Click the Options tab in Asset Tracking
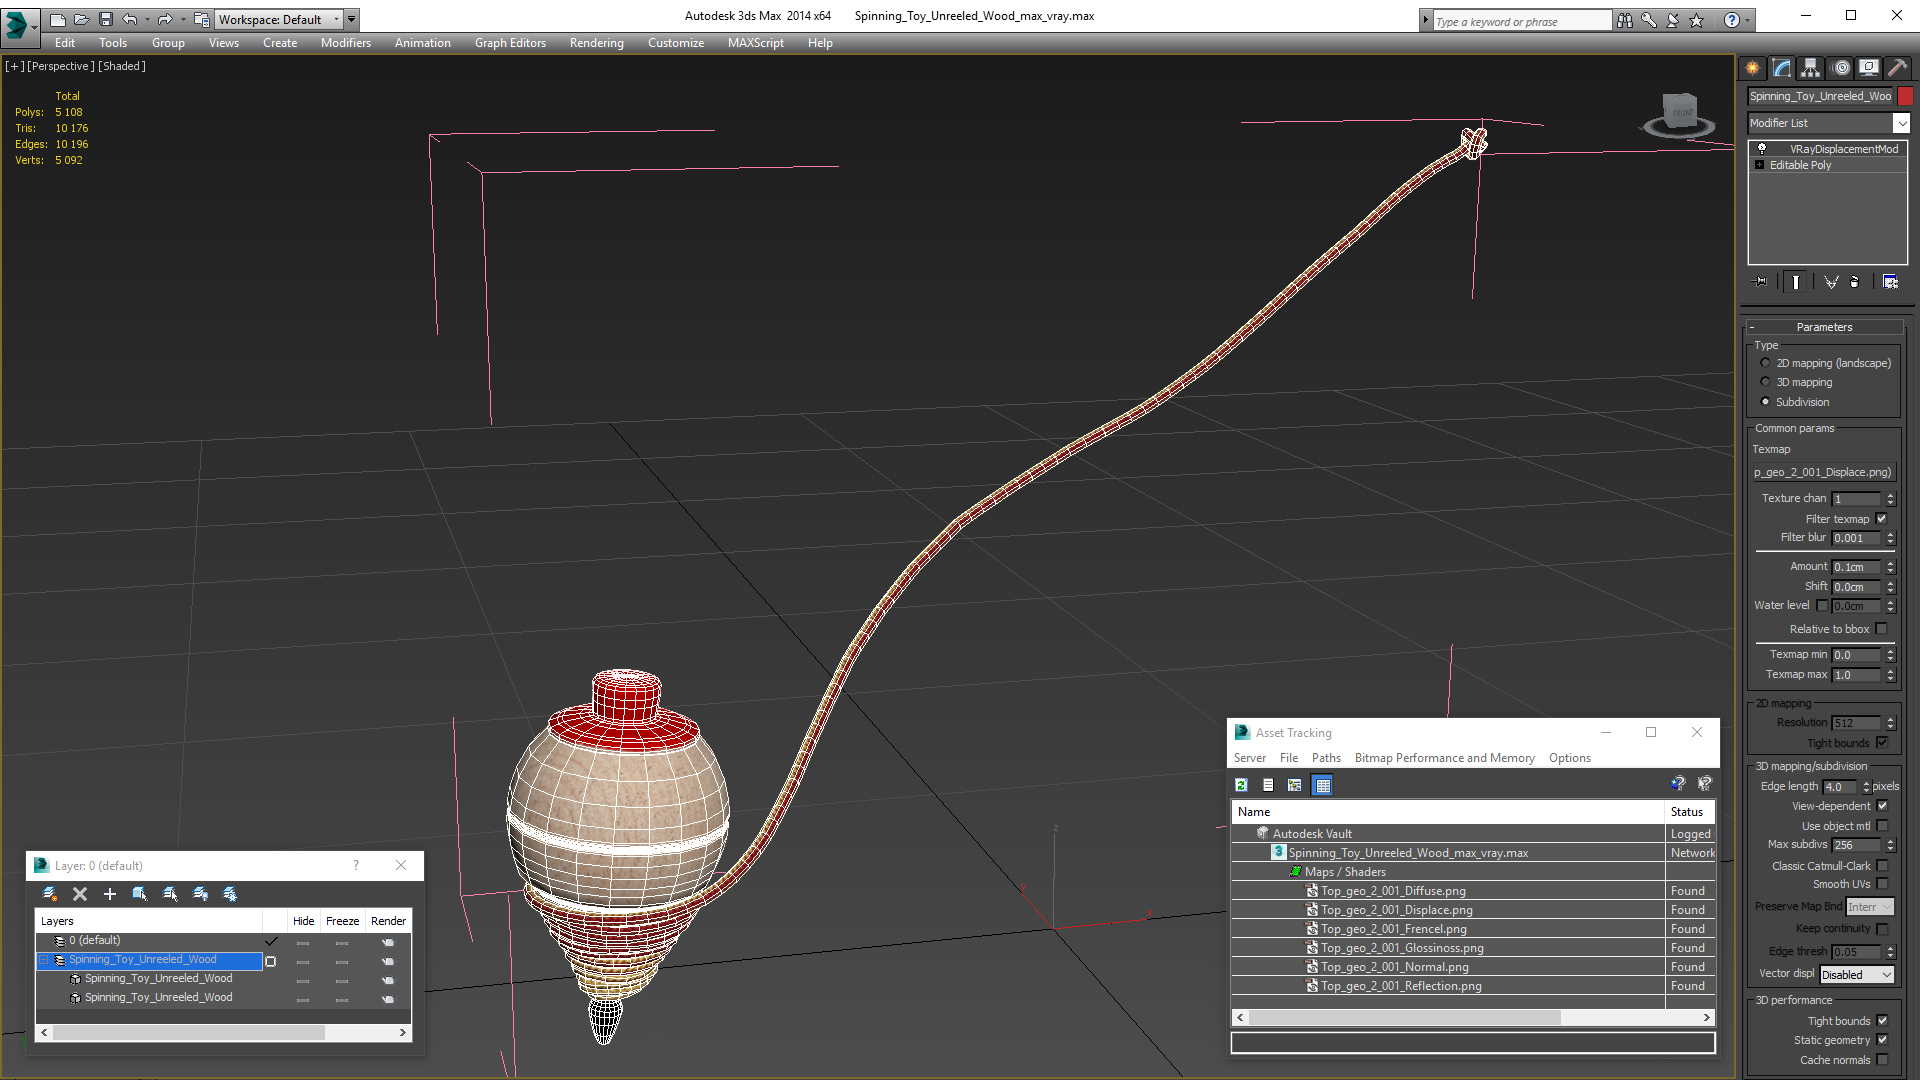Screen dimensions: 1920x1080 [x=1571, y=757]
